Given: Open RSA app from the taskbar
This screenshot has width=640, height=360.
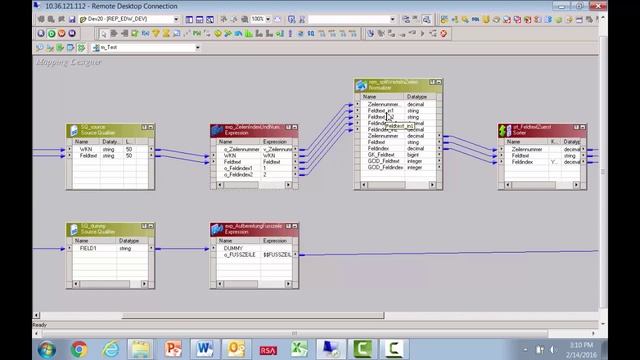Looking at the screenshot, I should 268,350.
